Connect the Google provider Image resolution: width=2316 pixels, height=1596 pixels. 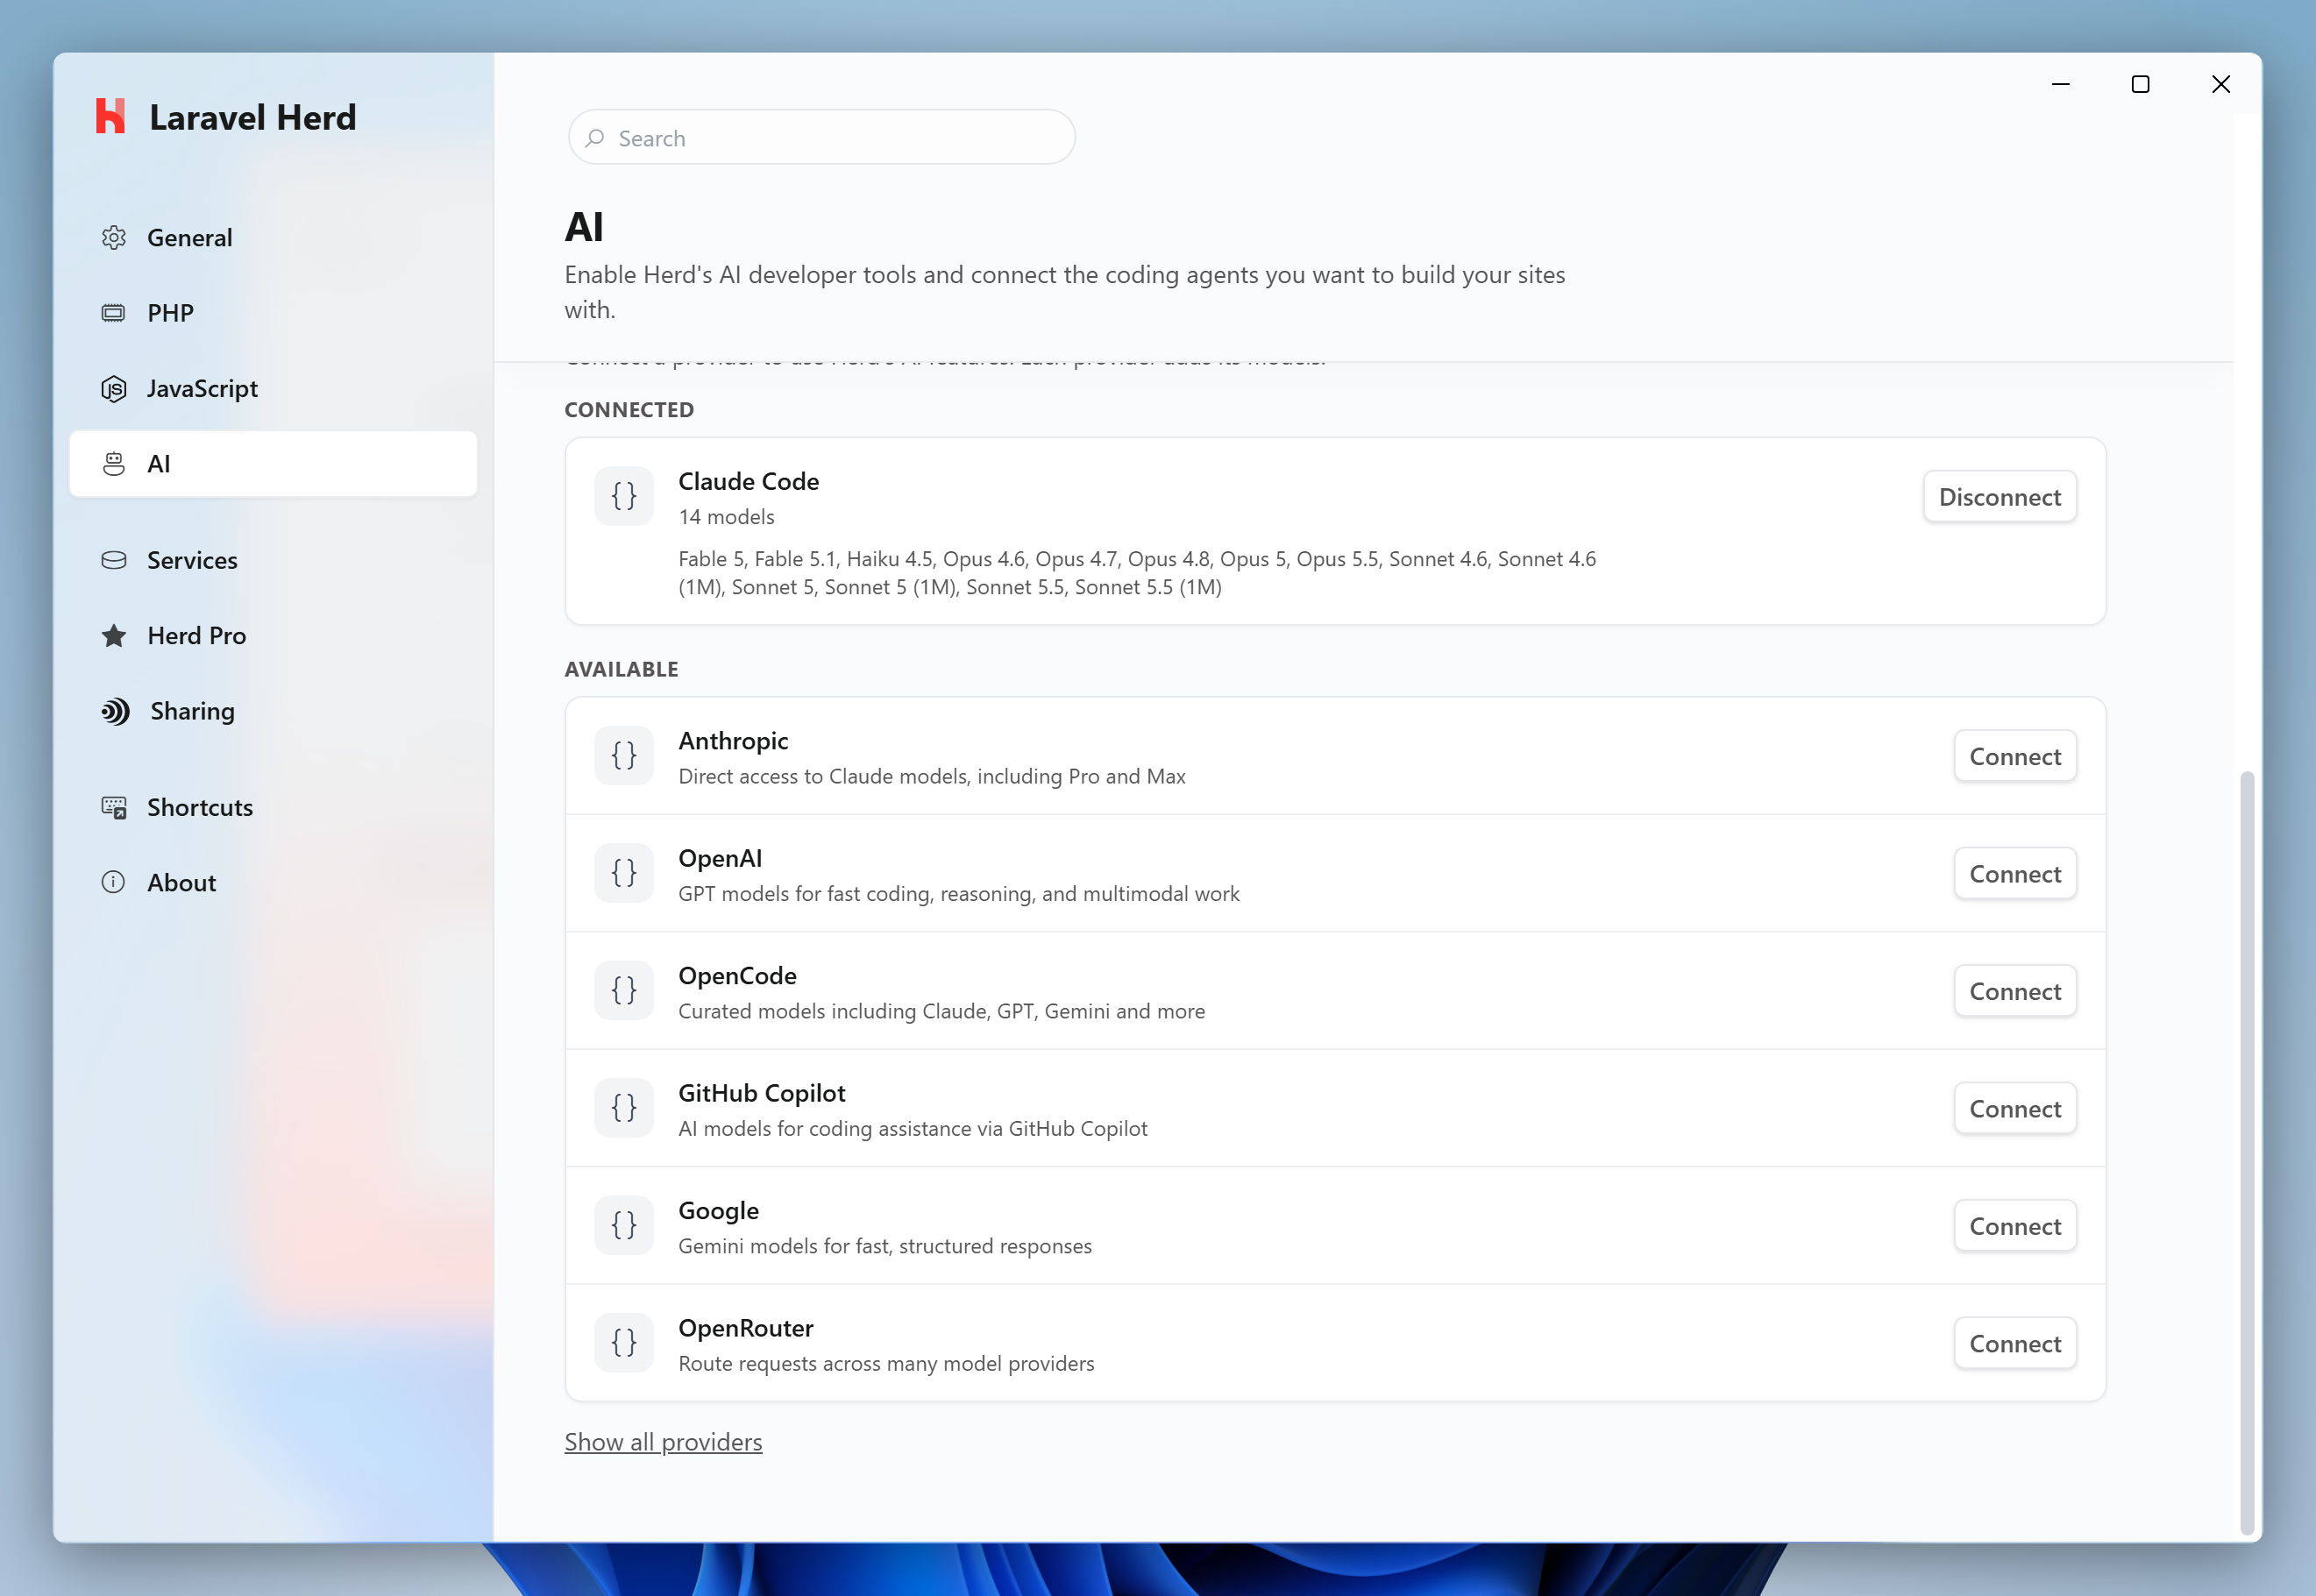click(2015, 1227)
